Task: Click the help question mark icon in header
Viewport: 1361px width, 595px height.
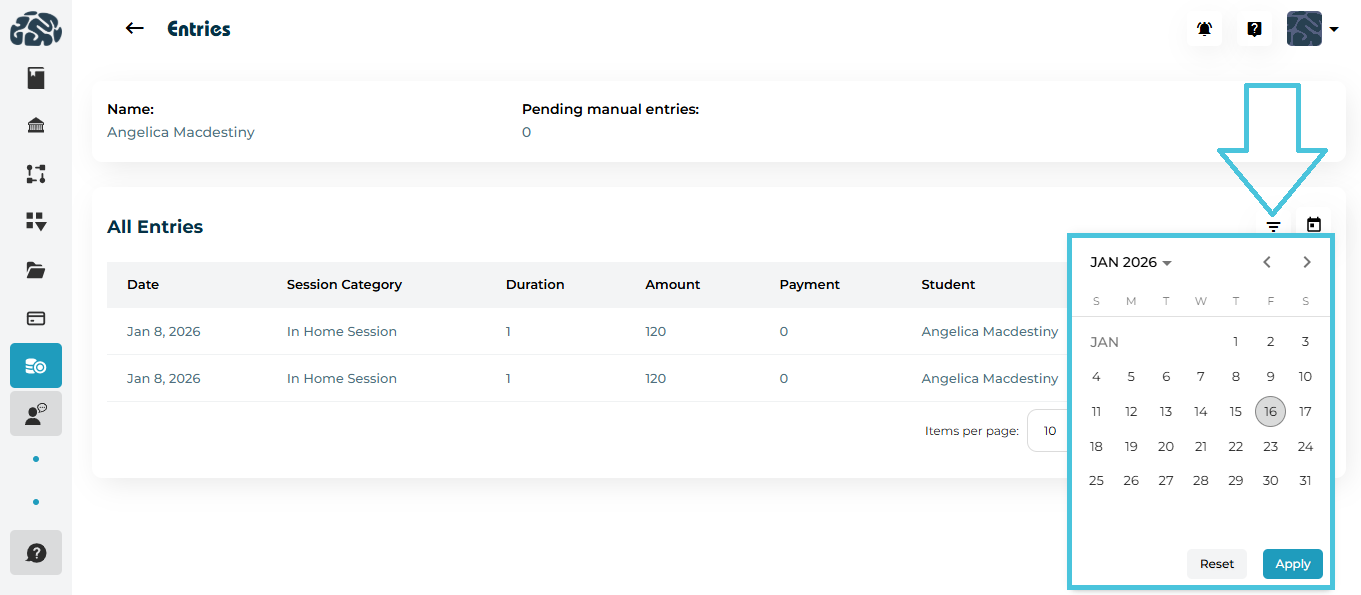Action: pyautogui.click(x=1254, y=29)
